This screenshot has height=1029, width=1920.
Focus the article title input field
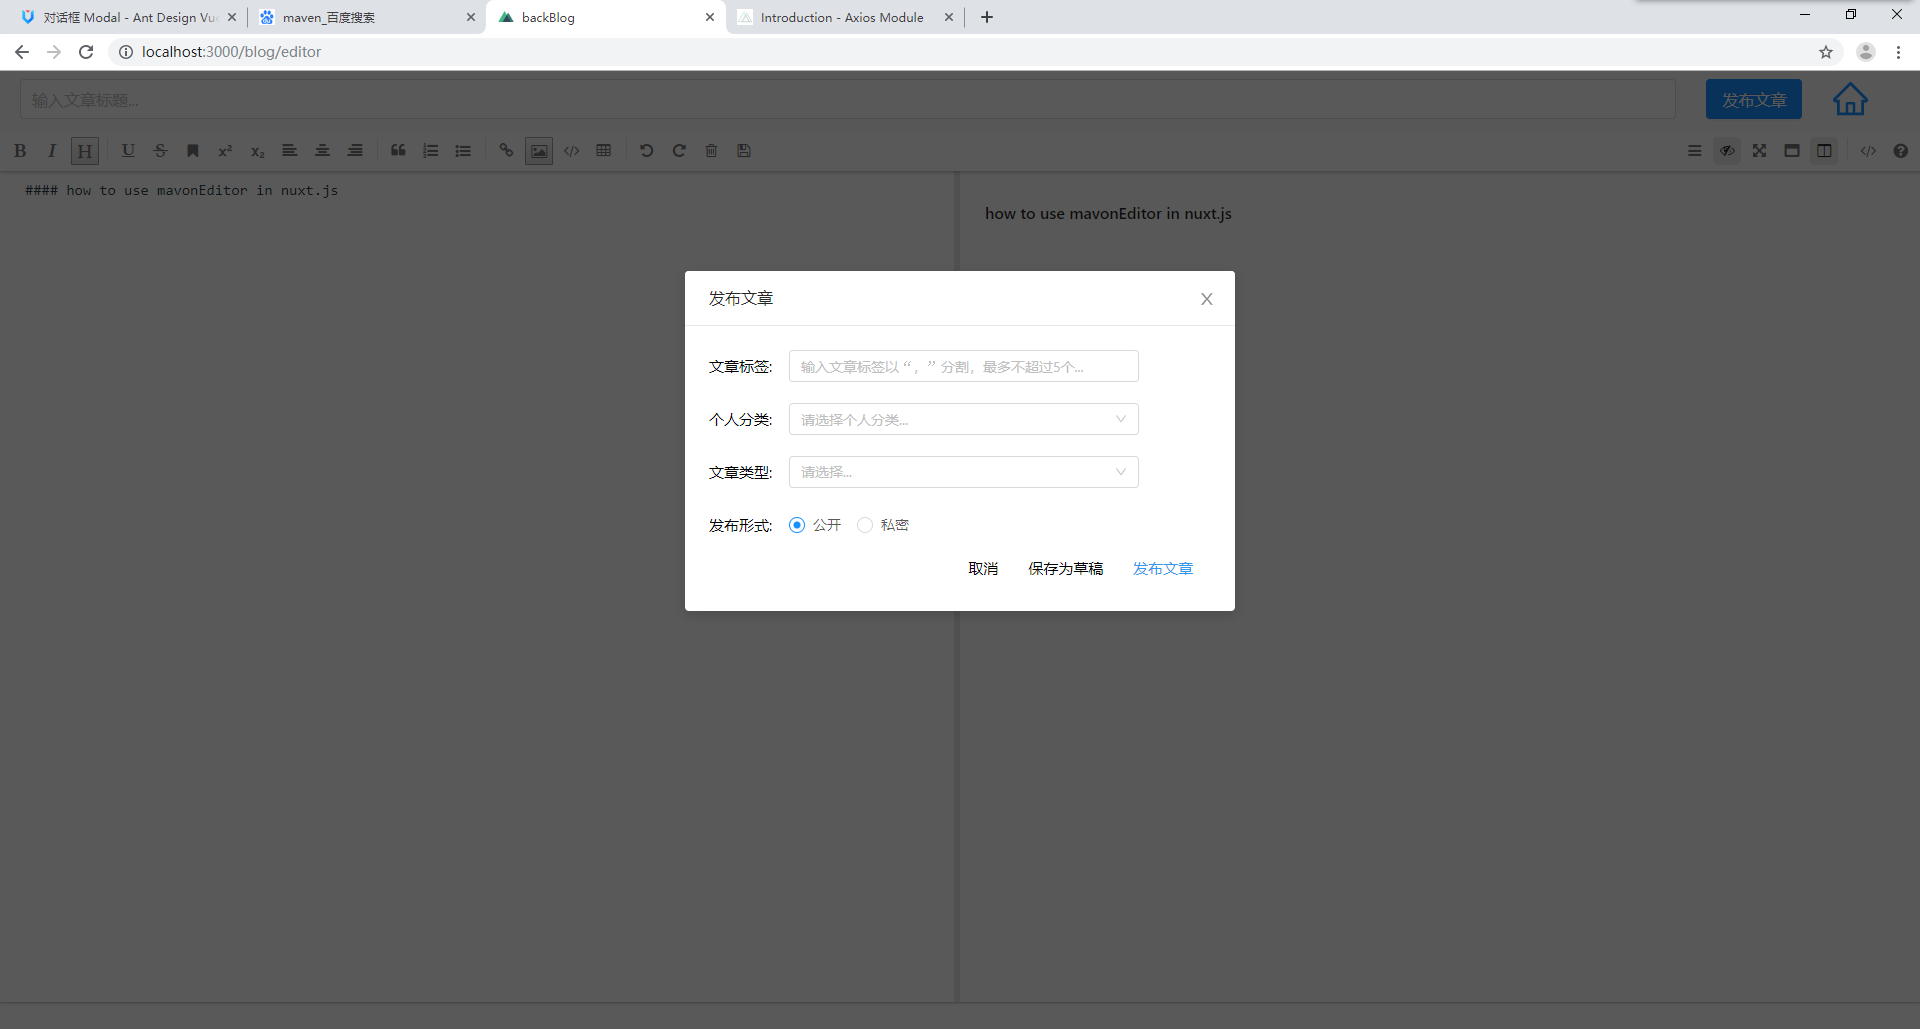coord(848,100)
